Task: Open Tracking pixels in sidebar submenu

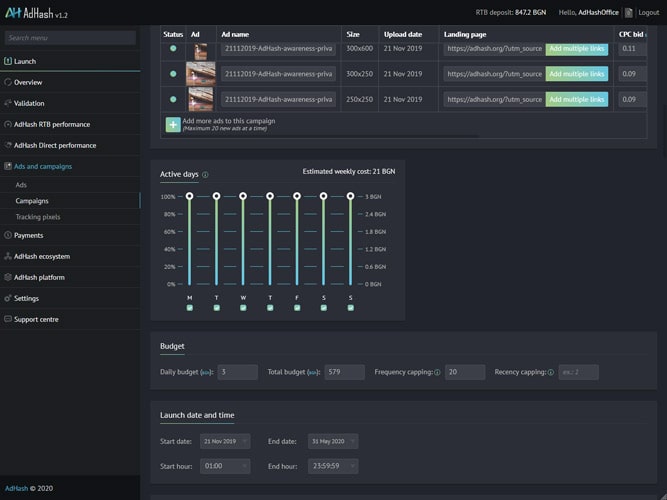Action: tap(38, 216)
